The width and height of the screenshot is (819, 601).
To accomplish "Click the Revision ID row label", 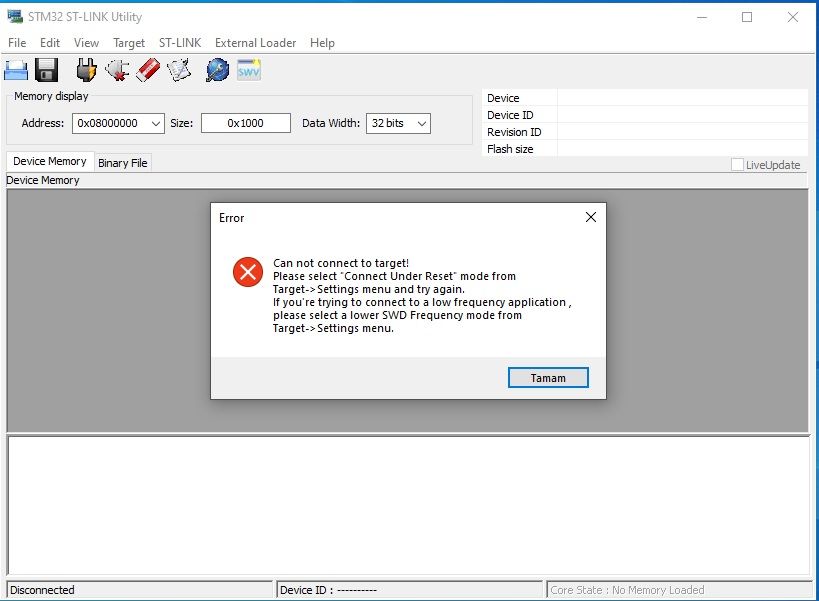I will [x=514, y=132].
